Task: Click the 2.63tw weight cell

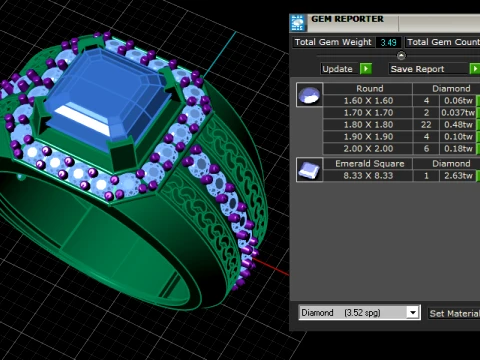Action: pos(458,176)
